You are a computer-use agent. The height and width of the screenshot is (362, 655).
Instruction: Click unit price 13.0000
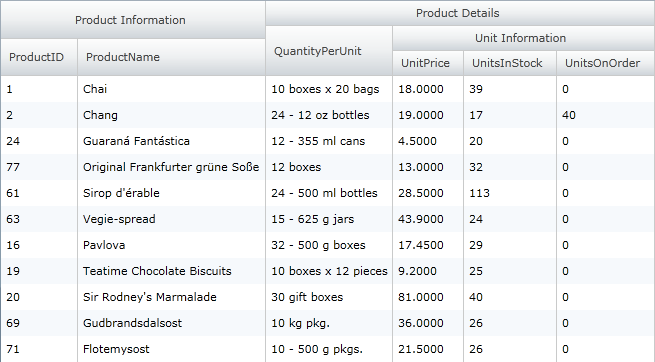[x=428, y=167]
